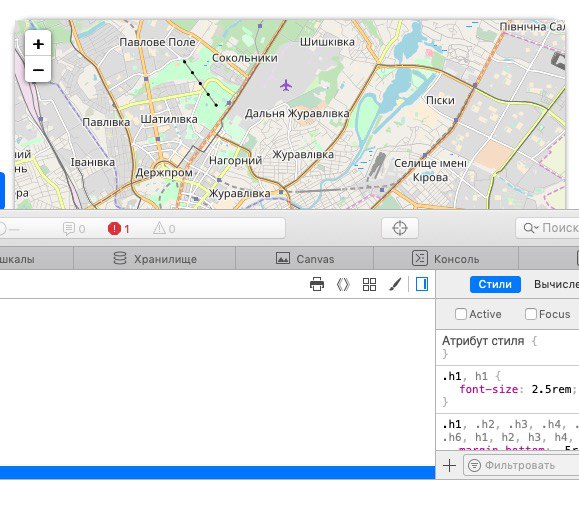Click the Селище імені Кірова label

430,170
